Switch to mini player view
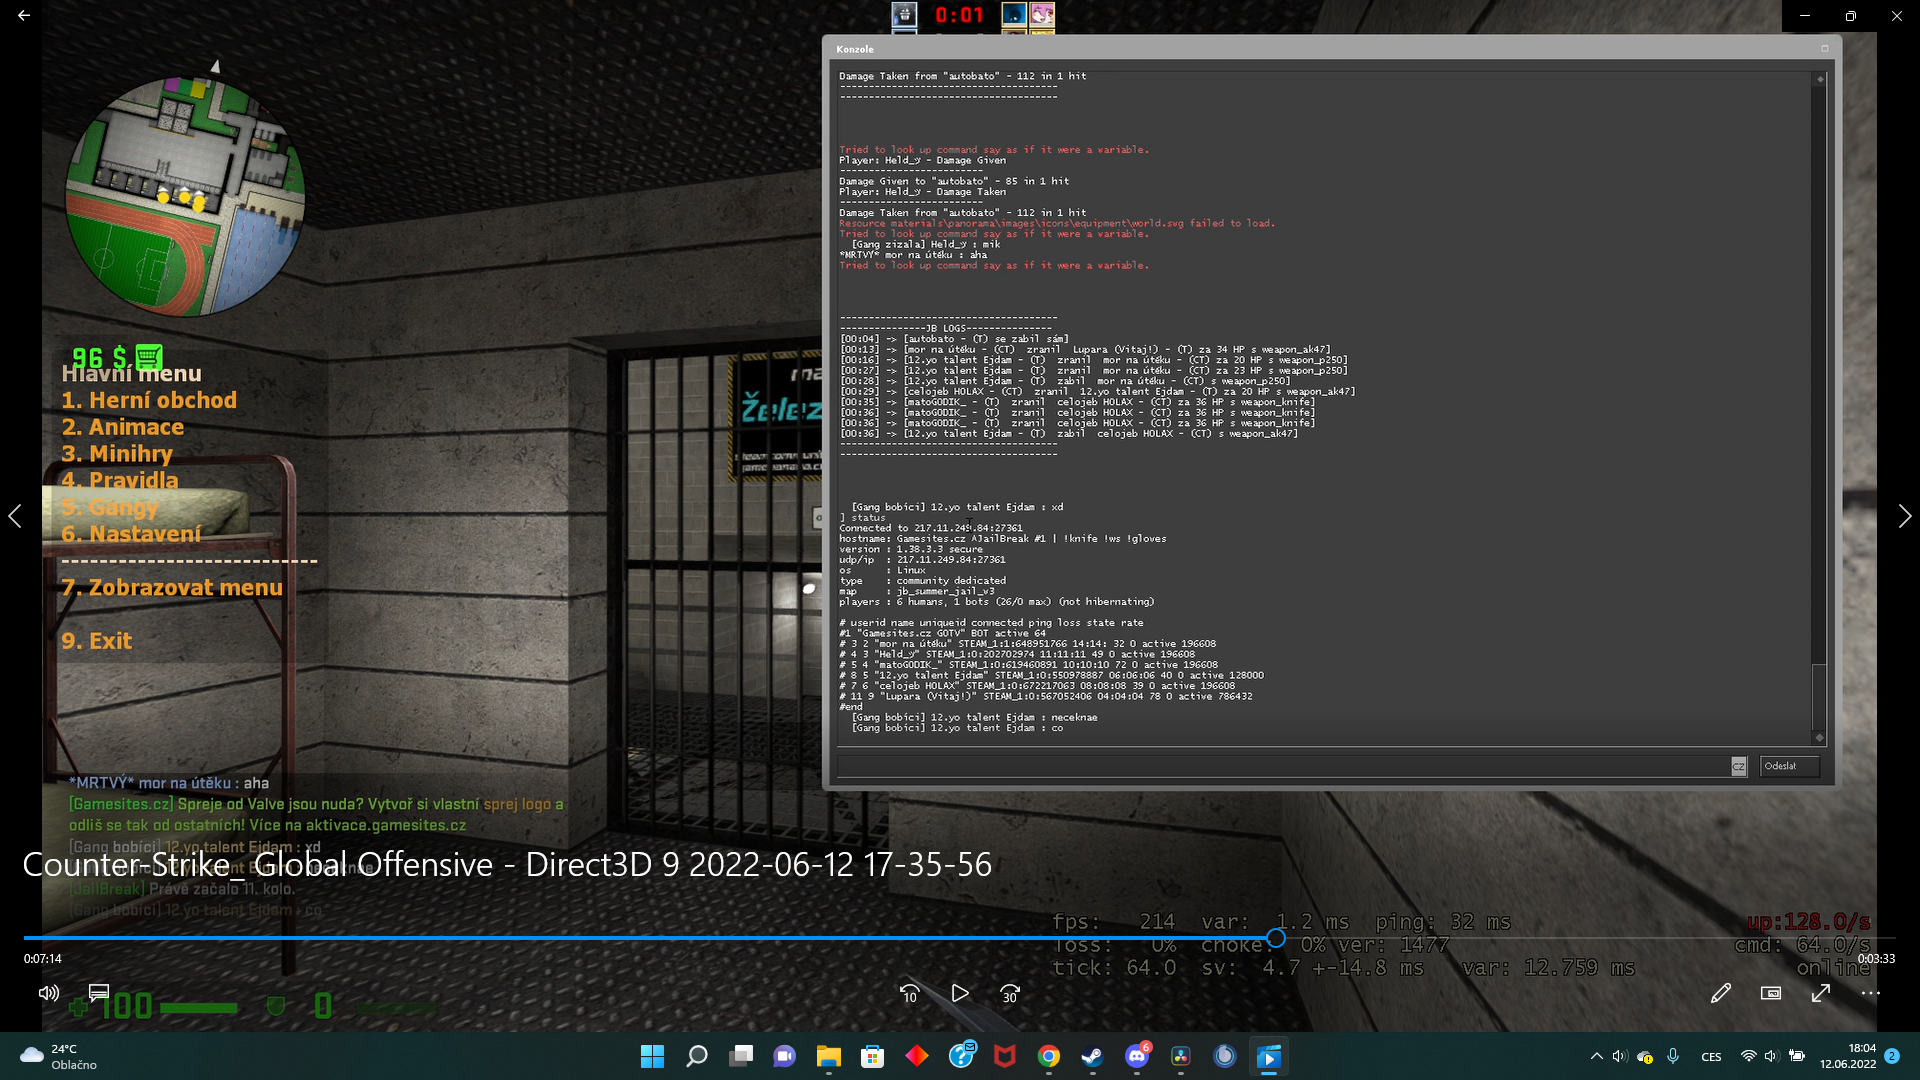1920x1080 pixels. pyautogui.click(x=1770, y=993)
